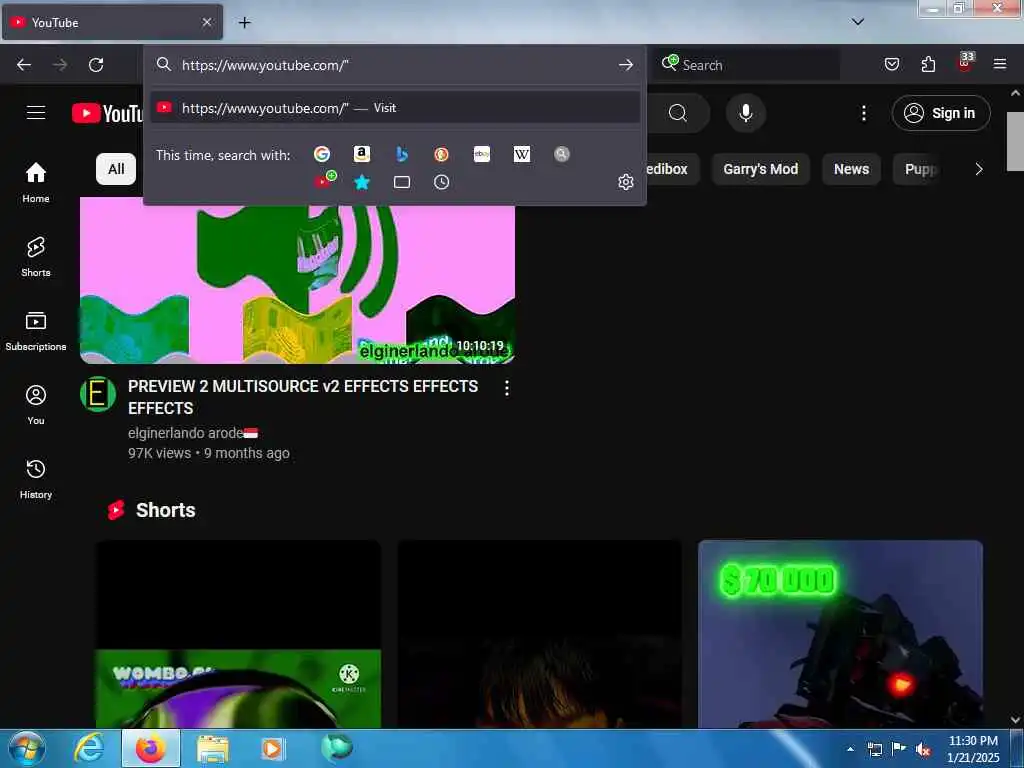The width and height of the screenshot is (1024, 768).
Task: Visit https://www.youtube.com/ suggestion row
Action: [x=395, y=108]
